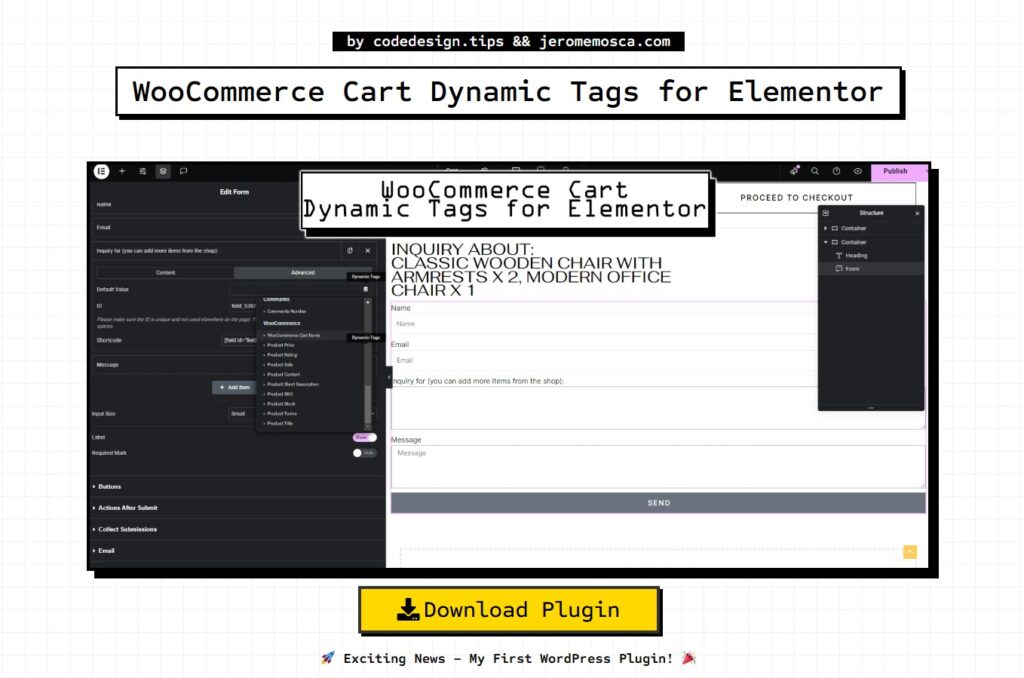Screen dimensions: 1024x678
Task: Duplicate the Inquiry for field item
Action: (x=350, y=251)
